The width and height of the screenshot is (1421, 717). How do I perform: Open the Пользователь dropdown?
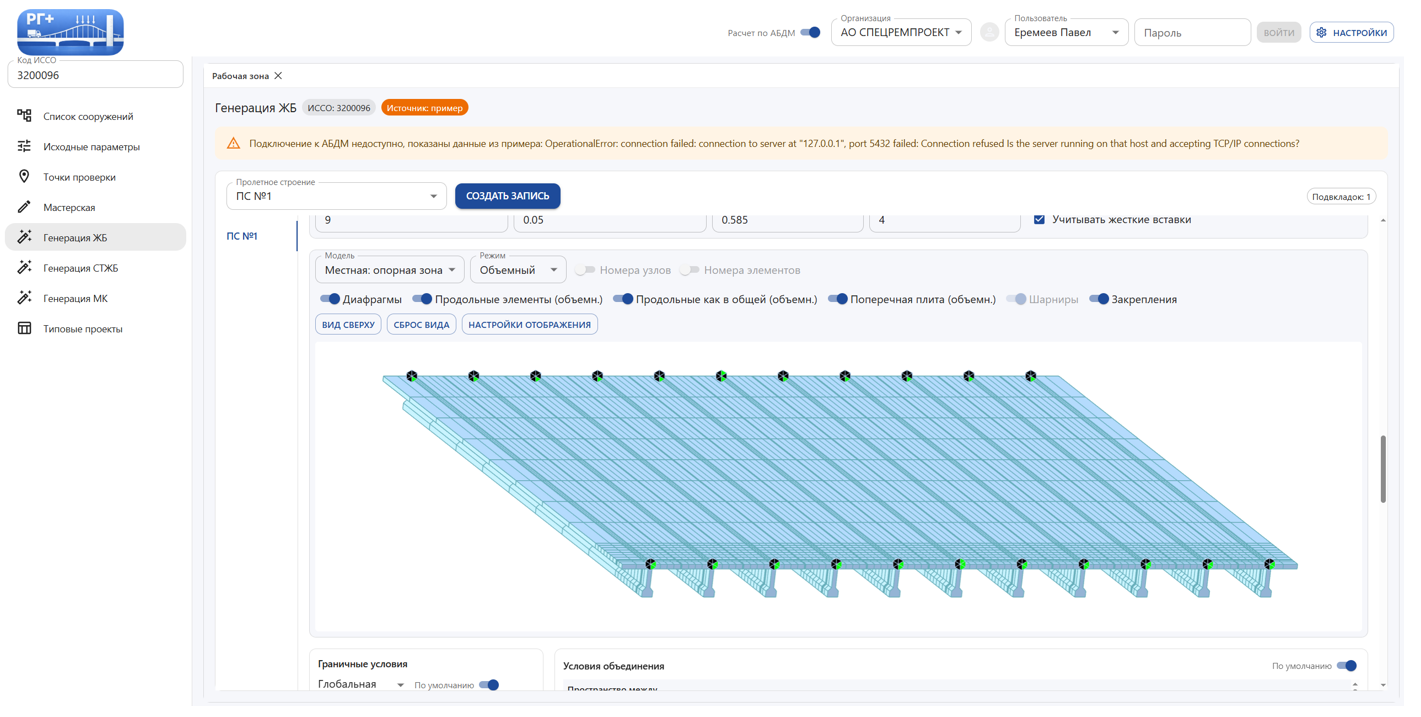click(x=1066, y=32)
